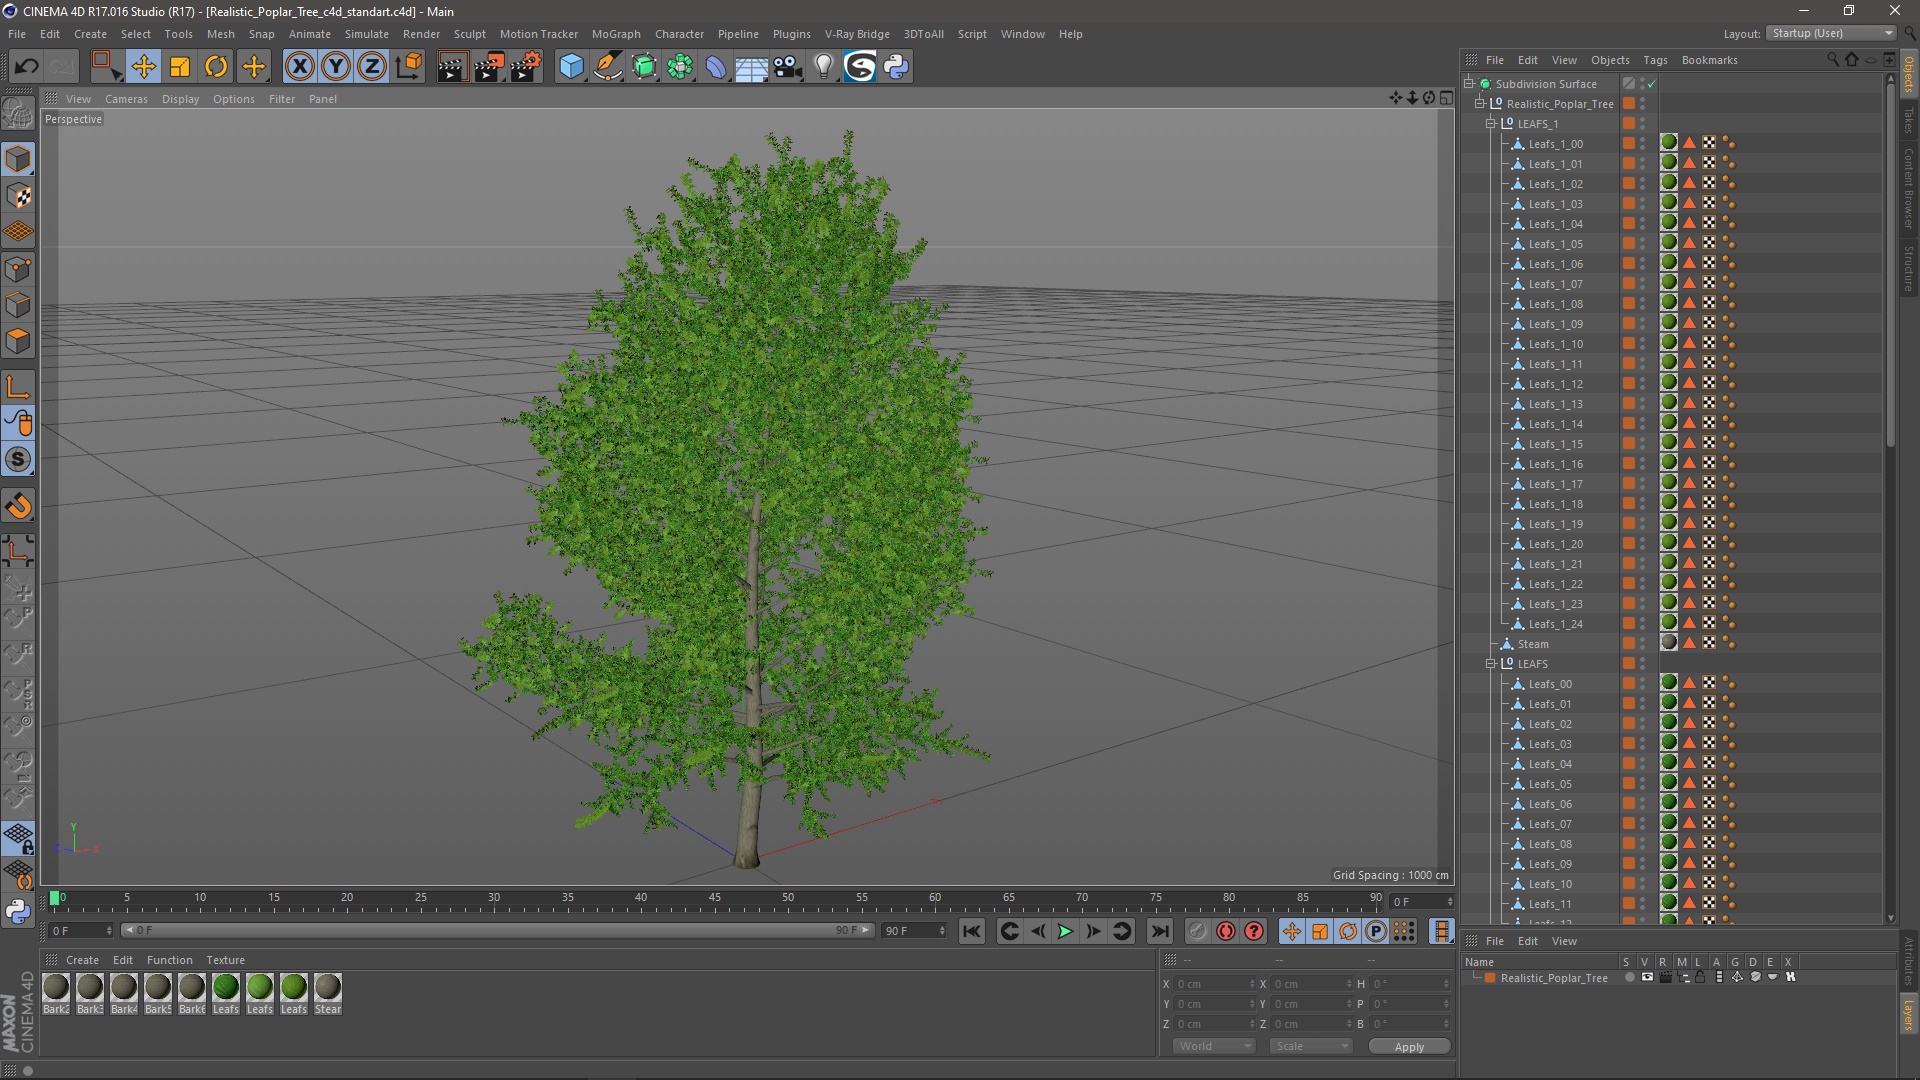Open the Spline pen tool icon

tap(608, 67)
